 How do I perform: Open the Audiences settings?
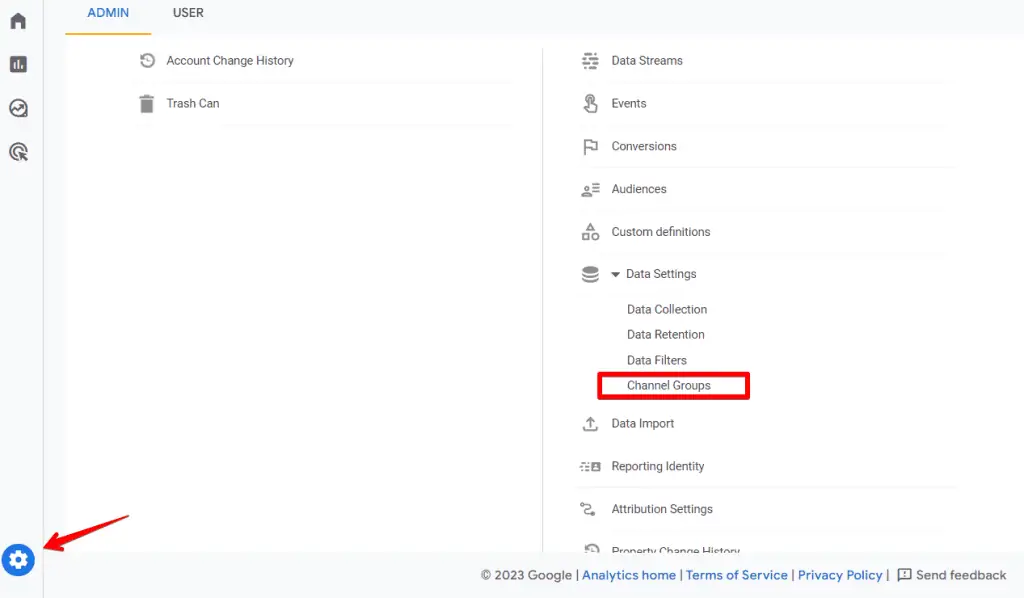pyautogui.click(x=639, y=189)
